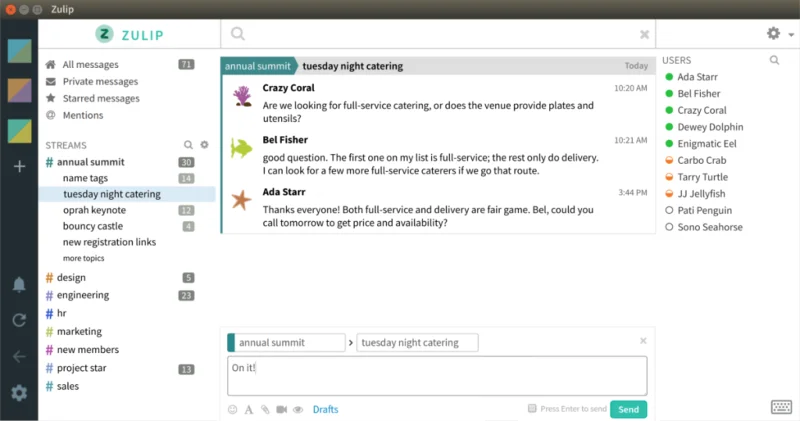Go to Starred messages

pyautogui.click(x=101, y=98)
